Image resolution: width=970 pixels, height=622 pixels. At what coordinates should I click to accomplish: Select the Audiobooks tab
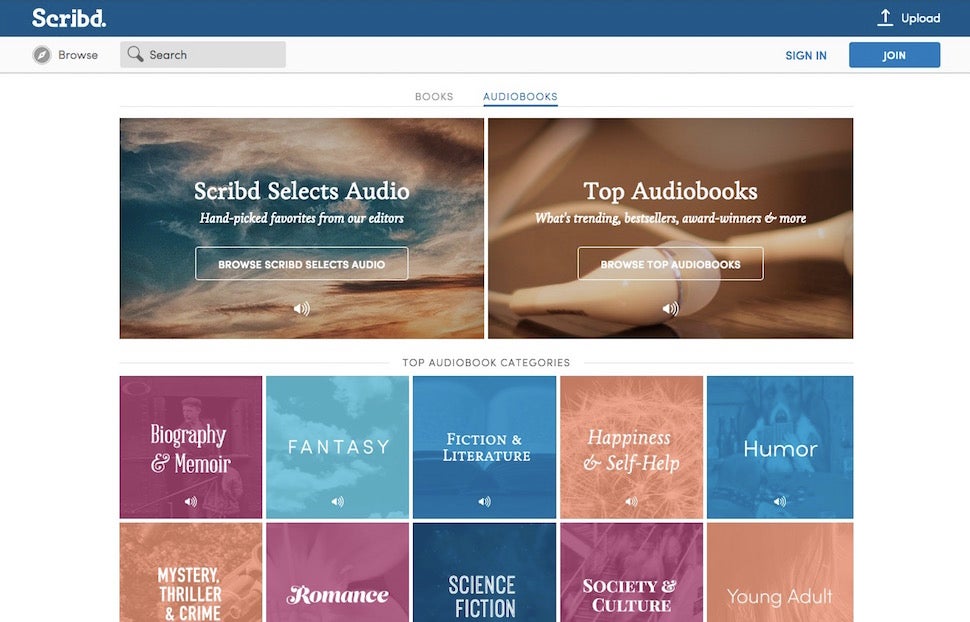click(520, 97)
